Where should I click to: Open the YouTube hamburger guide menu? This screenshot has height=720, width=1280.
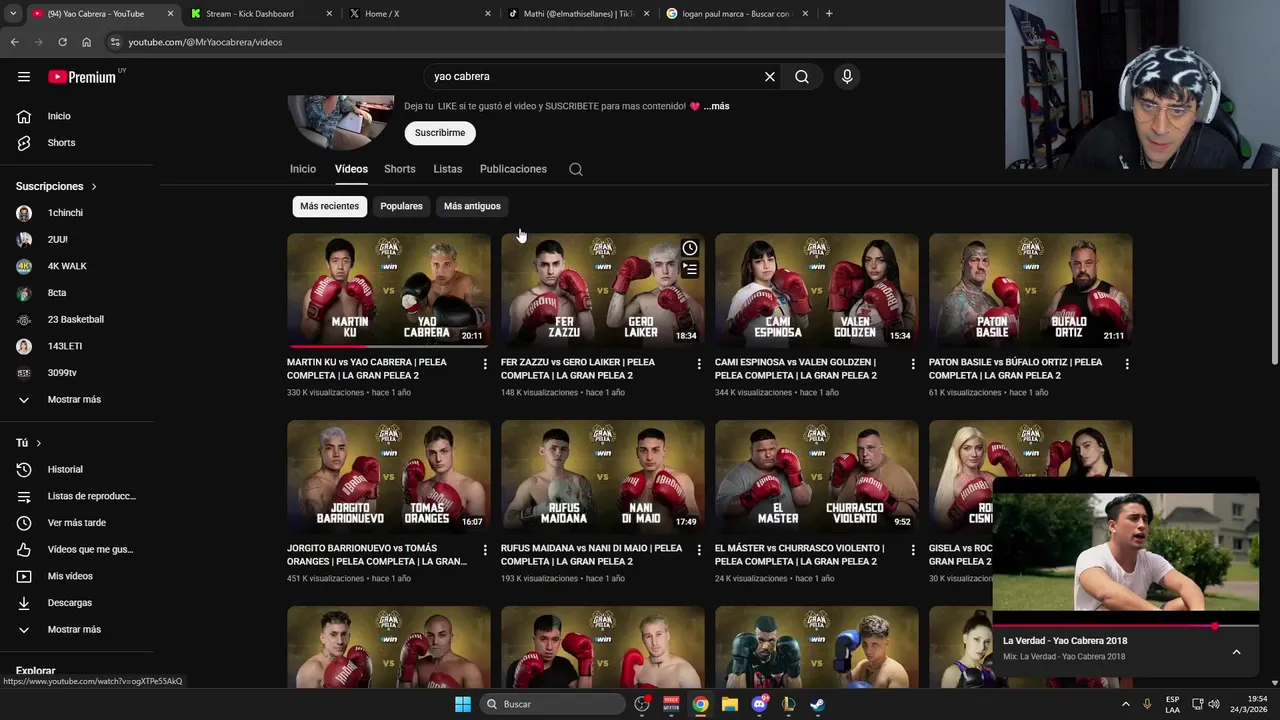[x=24, y=77]
